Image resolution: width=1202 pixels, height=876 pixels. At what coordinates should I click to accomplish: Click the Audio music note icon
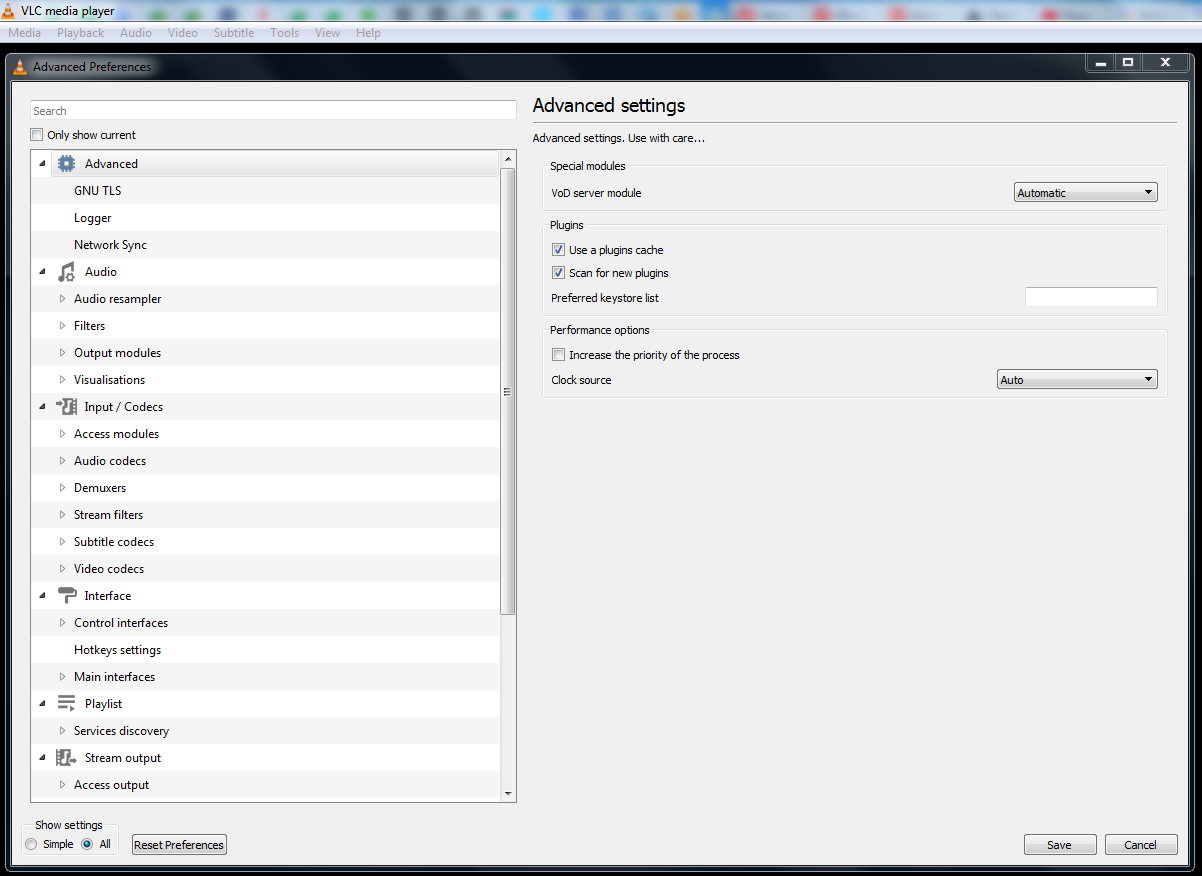(x=66, y=272)
